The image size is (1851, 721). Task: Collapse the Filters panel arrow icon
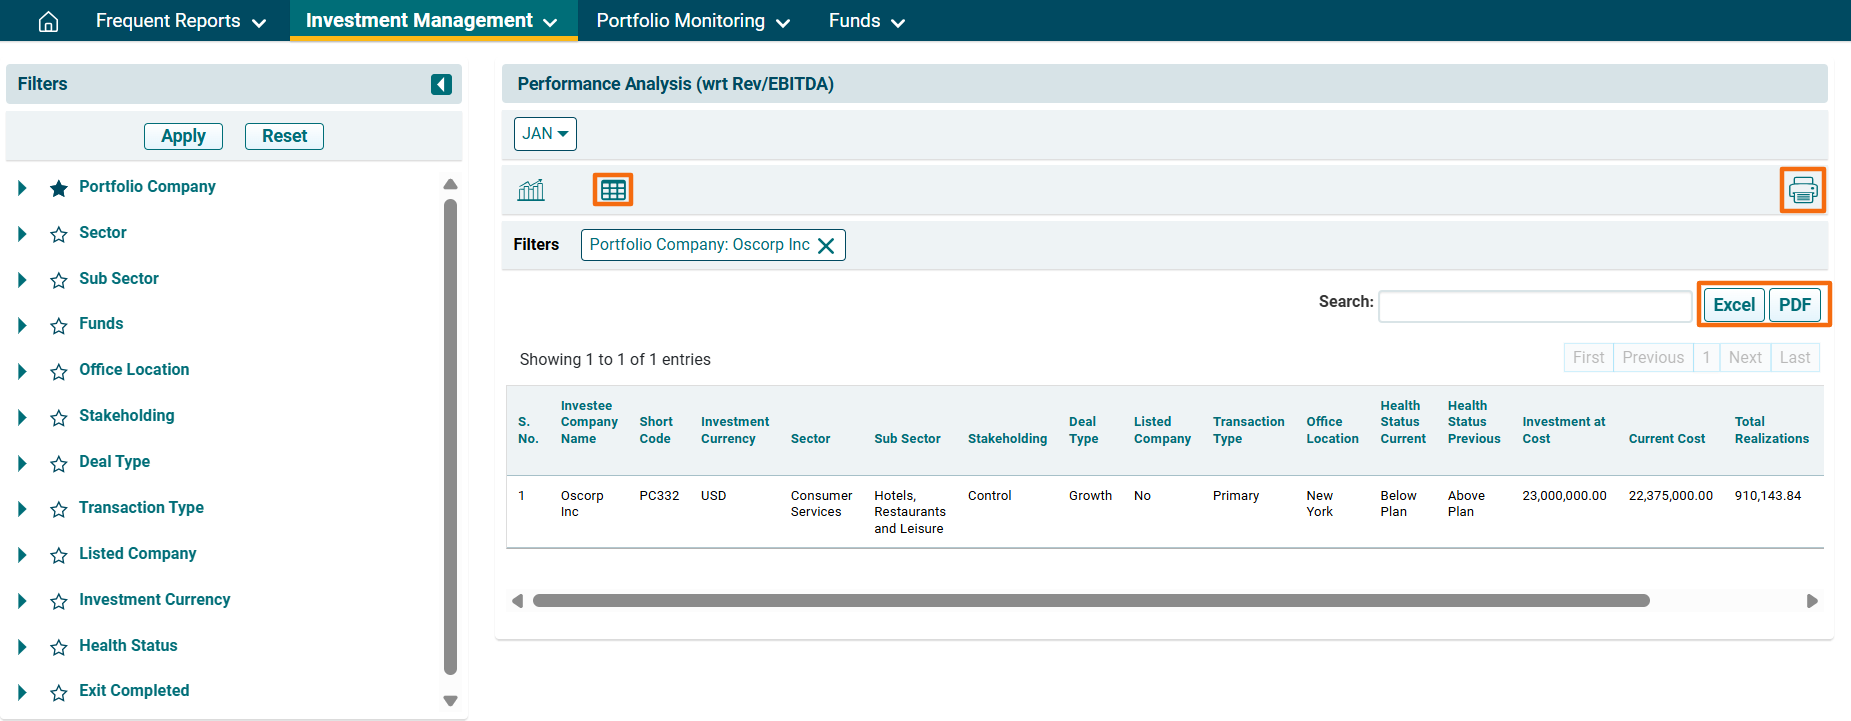pyautogui.click(x=441, y=84)
